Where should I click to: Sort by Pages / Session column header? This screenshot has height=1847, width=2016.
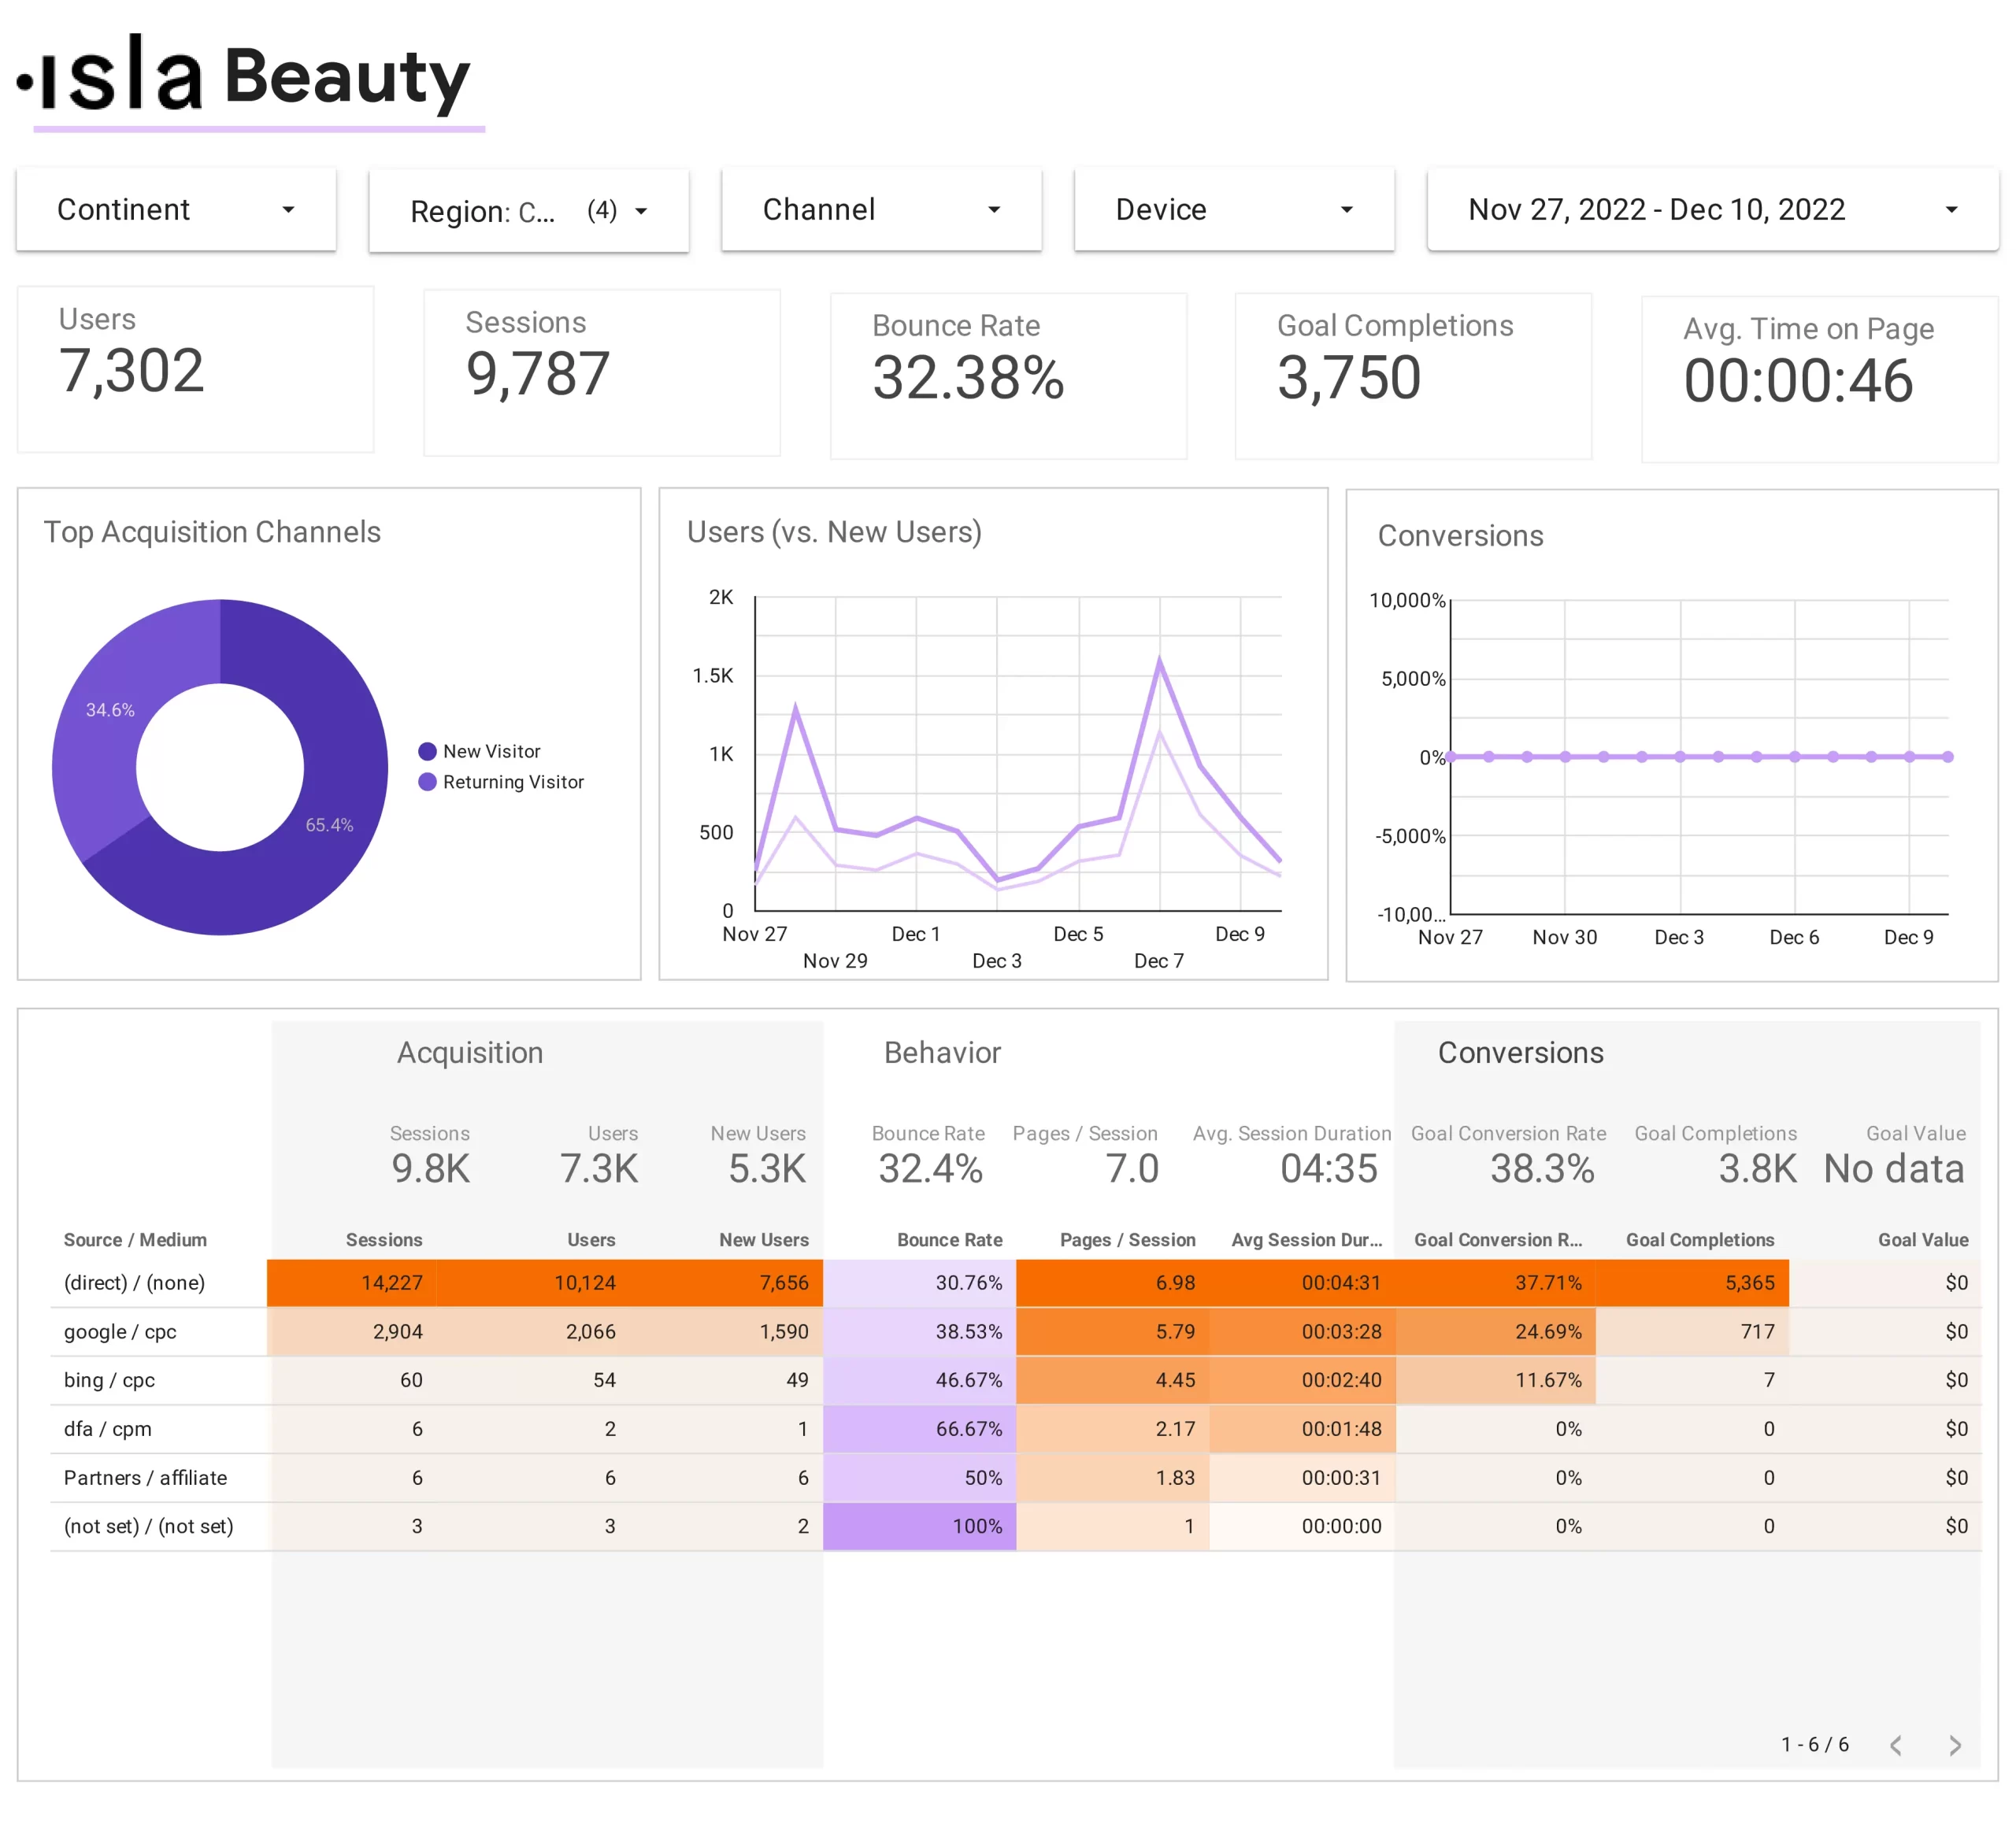pyautogui.click(x=1127, y=1239)
